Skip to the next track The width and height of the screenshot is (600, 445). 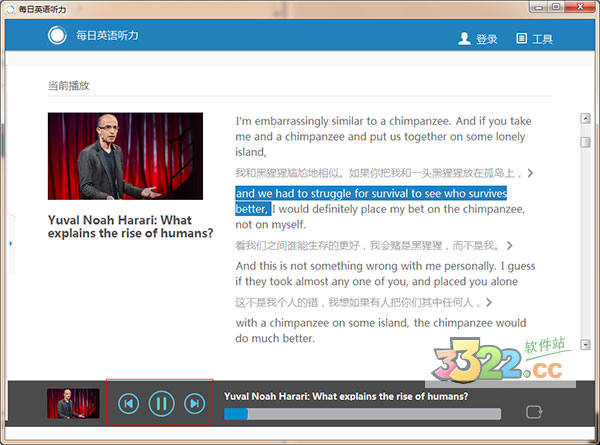tap(194, 403)
